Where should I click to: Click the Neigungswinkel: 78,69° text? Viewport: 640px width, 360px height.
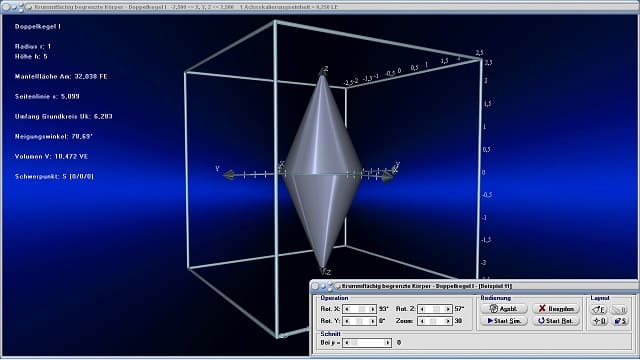pos(53,136)
